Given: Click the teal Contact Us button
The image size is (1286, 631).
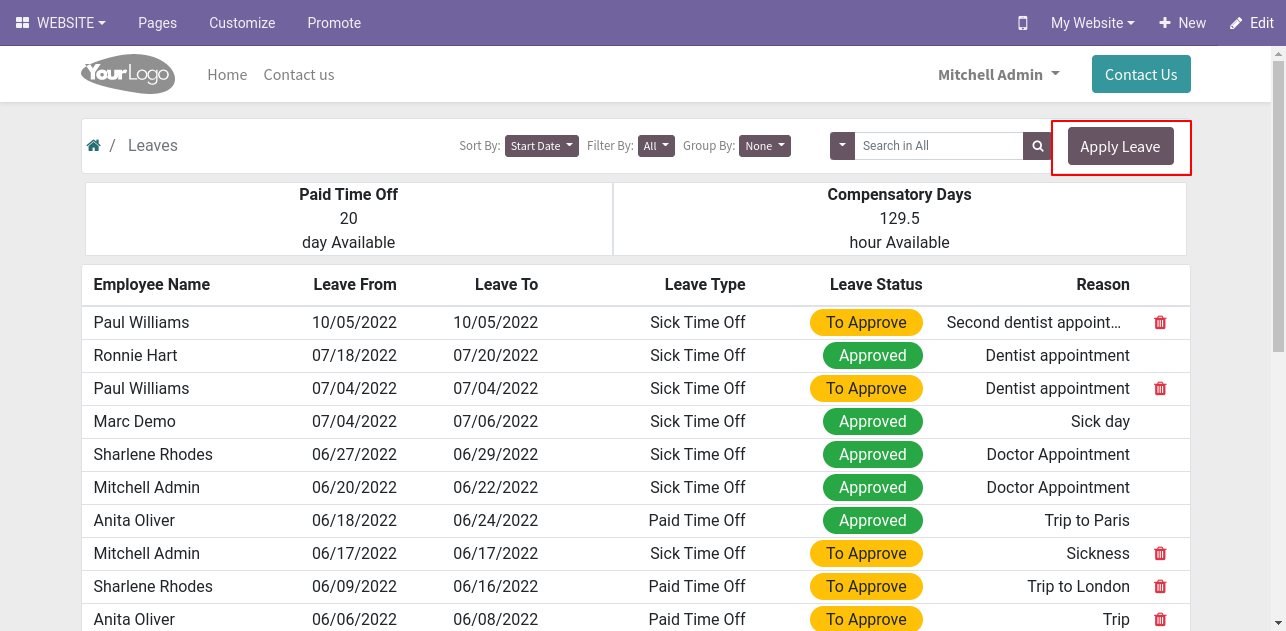Looking at the screenshot, I should click(1141, 74).
